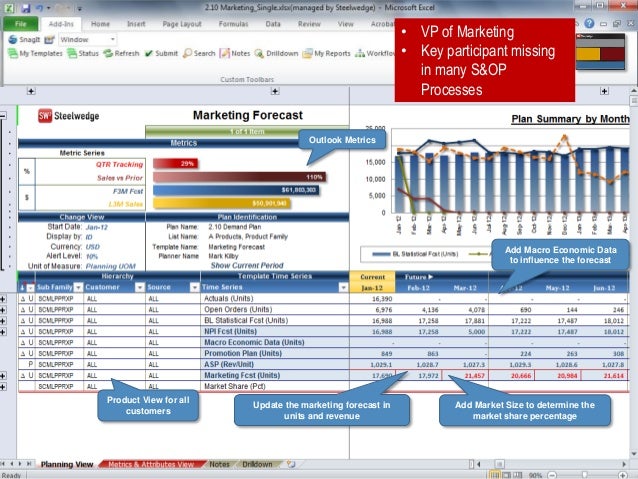This screenshot has width=638, height=479.
Task: Open the Workflow toolbar item
Action: tap(375, 53)
